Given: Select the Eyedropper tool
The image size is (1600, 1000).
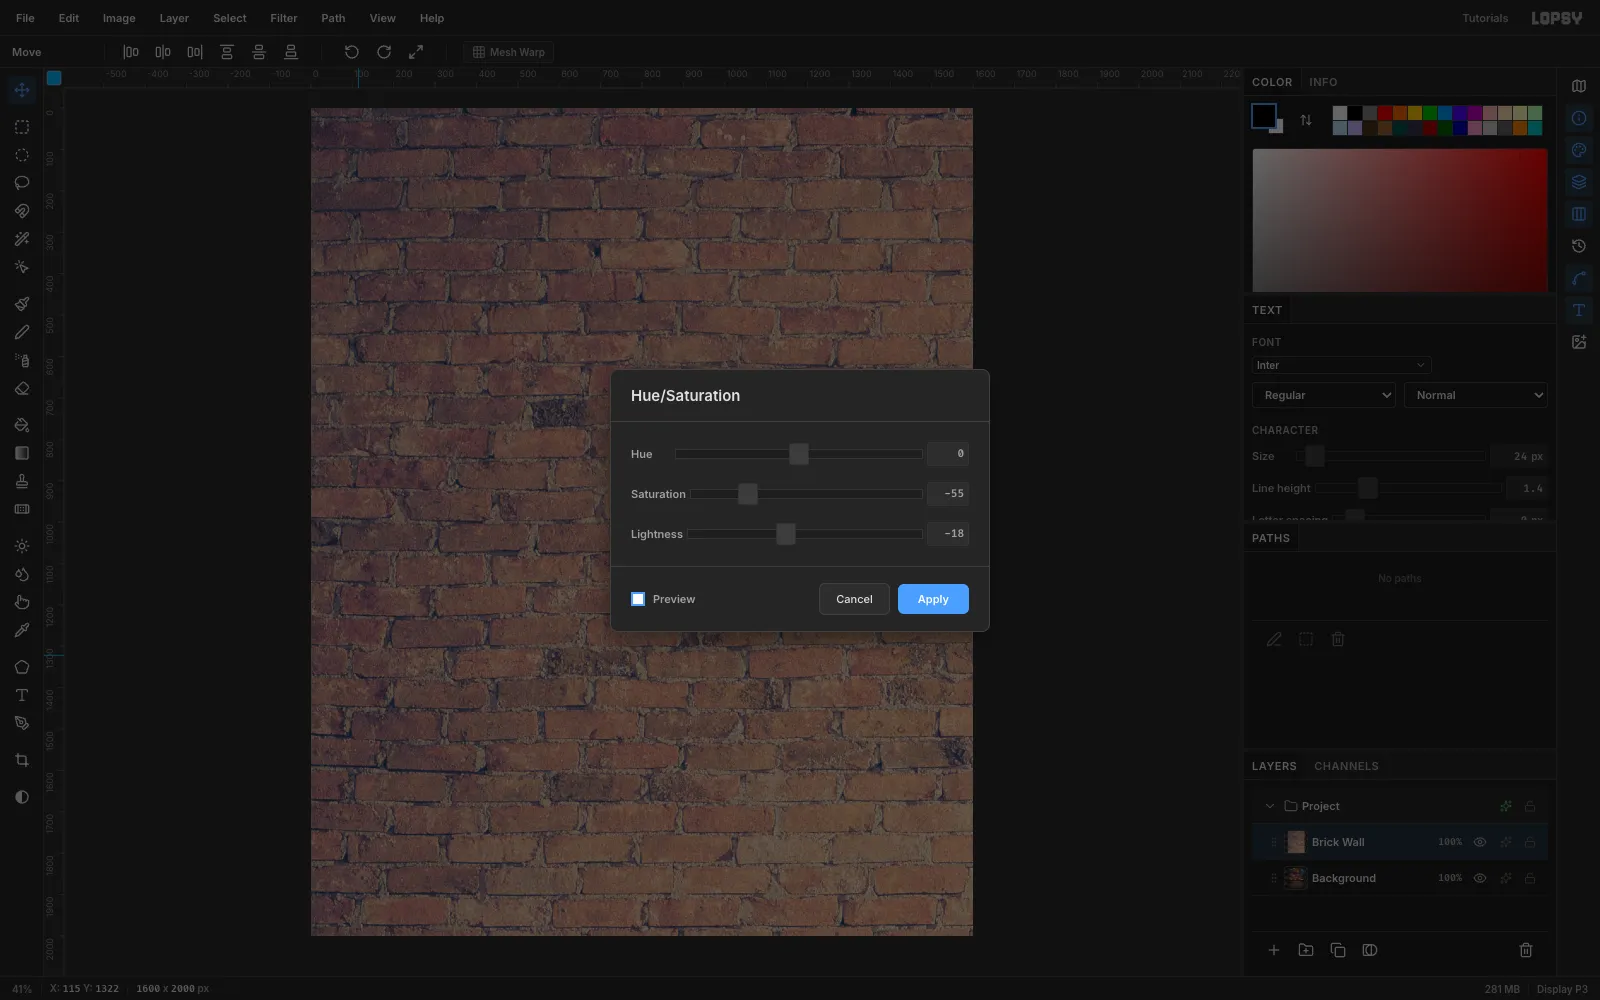Looking at the screenshot, I should pos(22,630).
